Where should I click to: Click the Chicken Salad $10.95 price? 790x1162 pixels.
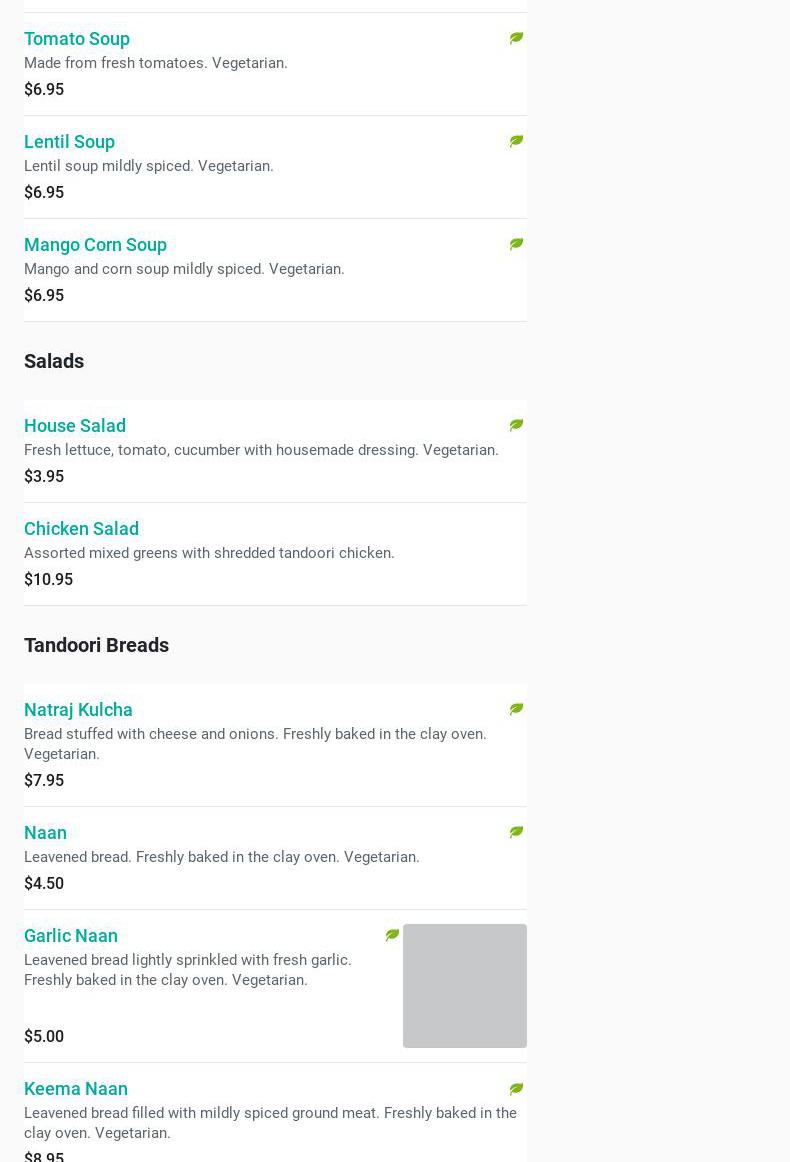(48, 579)
